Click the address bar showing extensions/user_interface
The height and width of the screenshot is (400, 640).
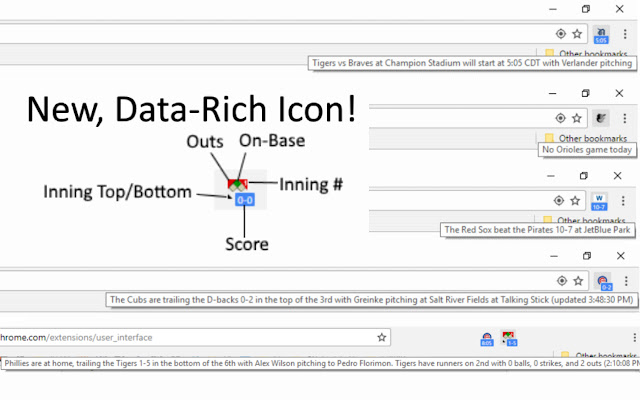(195, 337)
